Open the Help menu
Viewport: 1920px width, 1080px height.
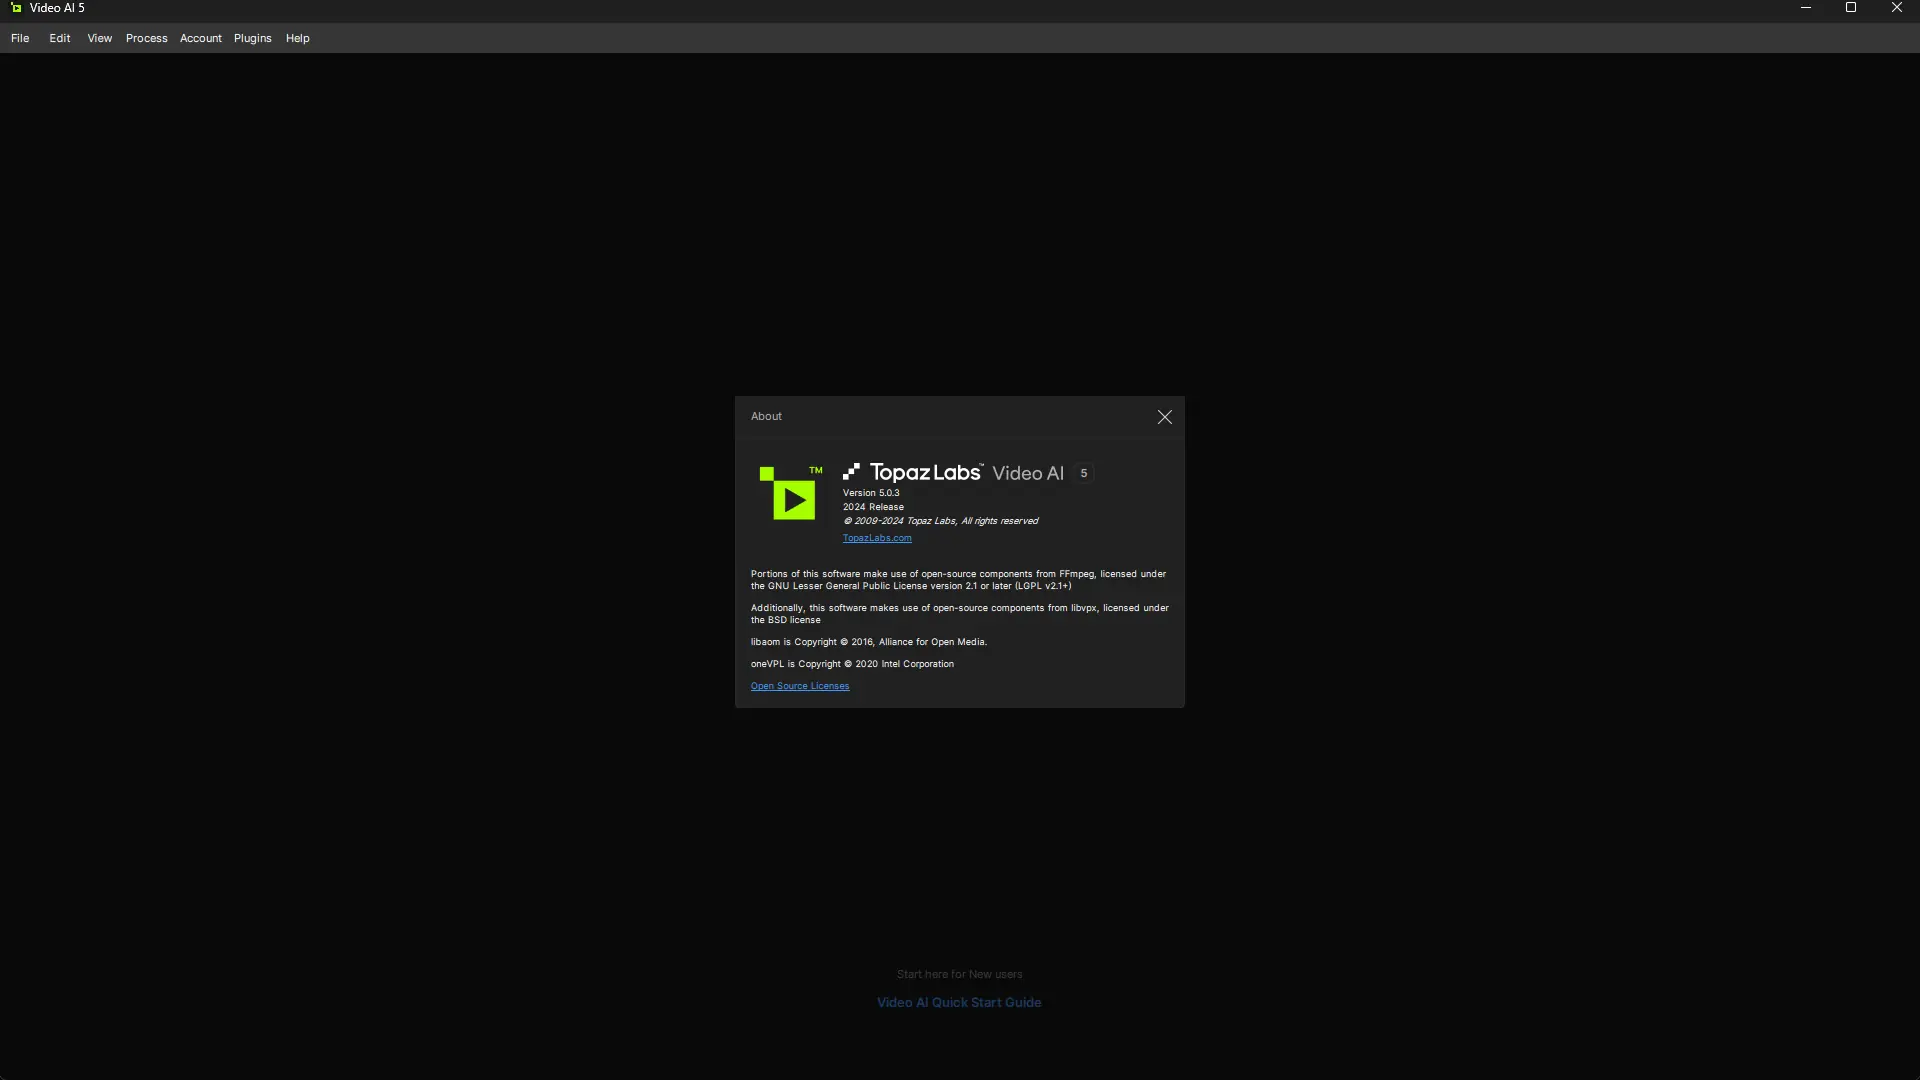[297, 38]
